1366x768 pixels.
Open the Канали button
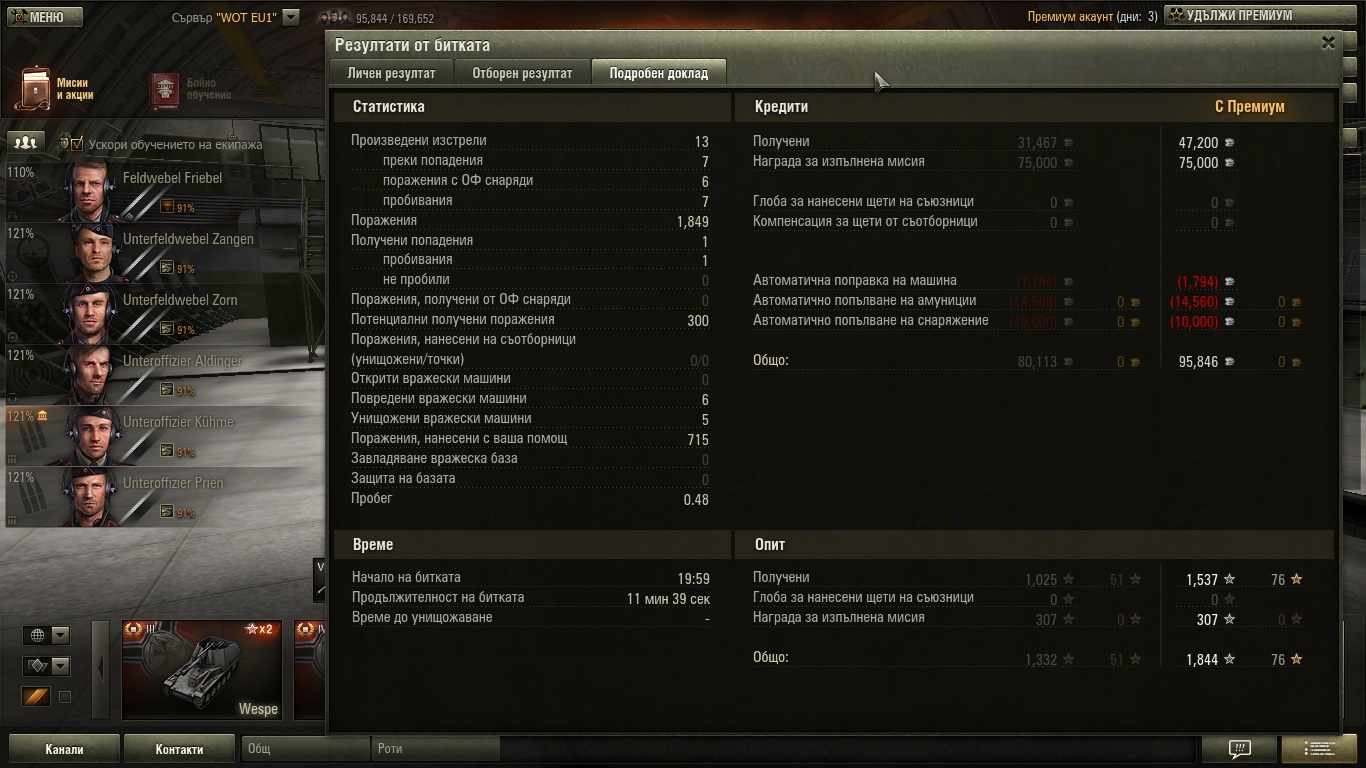(65, 749)
